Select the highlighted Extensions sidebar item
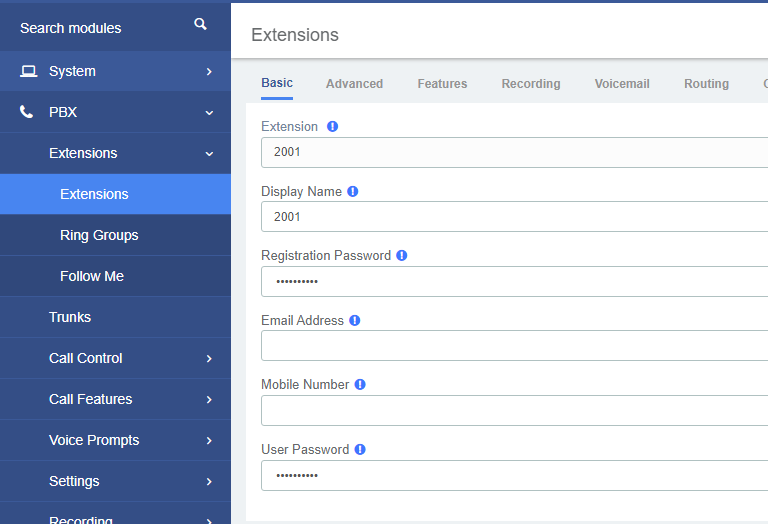 (x=115, y=194)
